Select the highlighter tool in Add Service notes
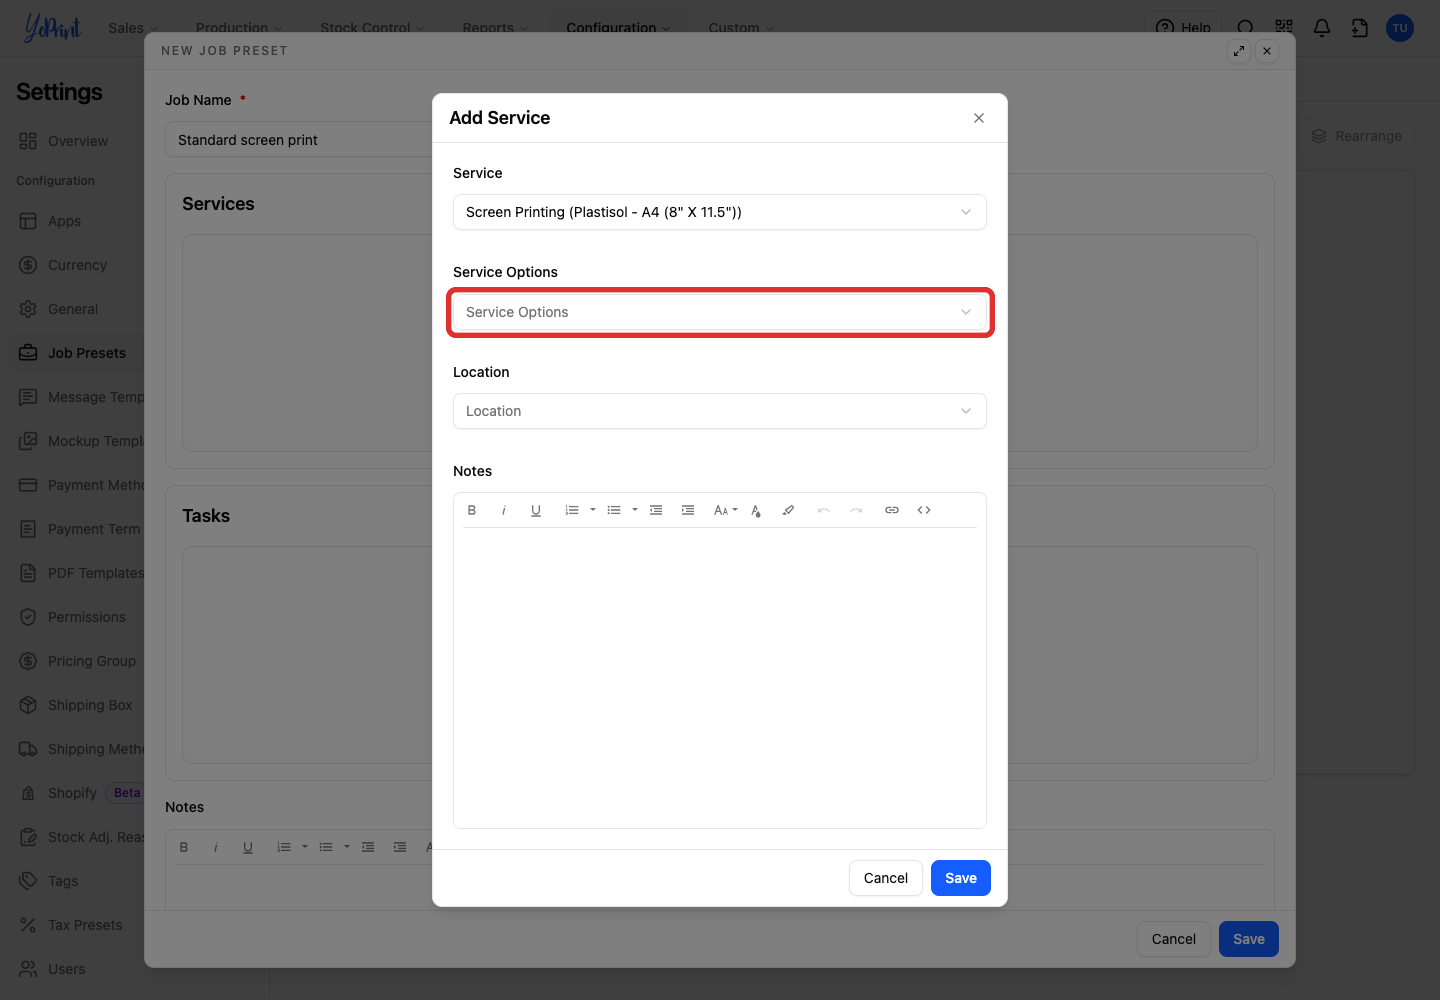The width and height of the screenshot is (1440, 1000). pyautogui.click(x=788, y=510)
